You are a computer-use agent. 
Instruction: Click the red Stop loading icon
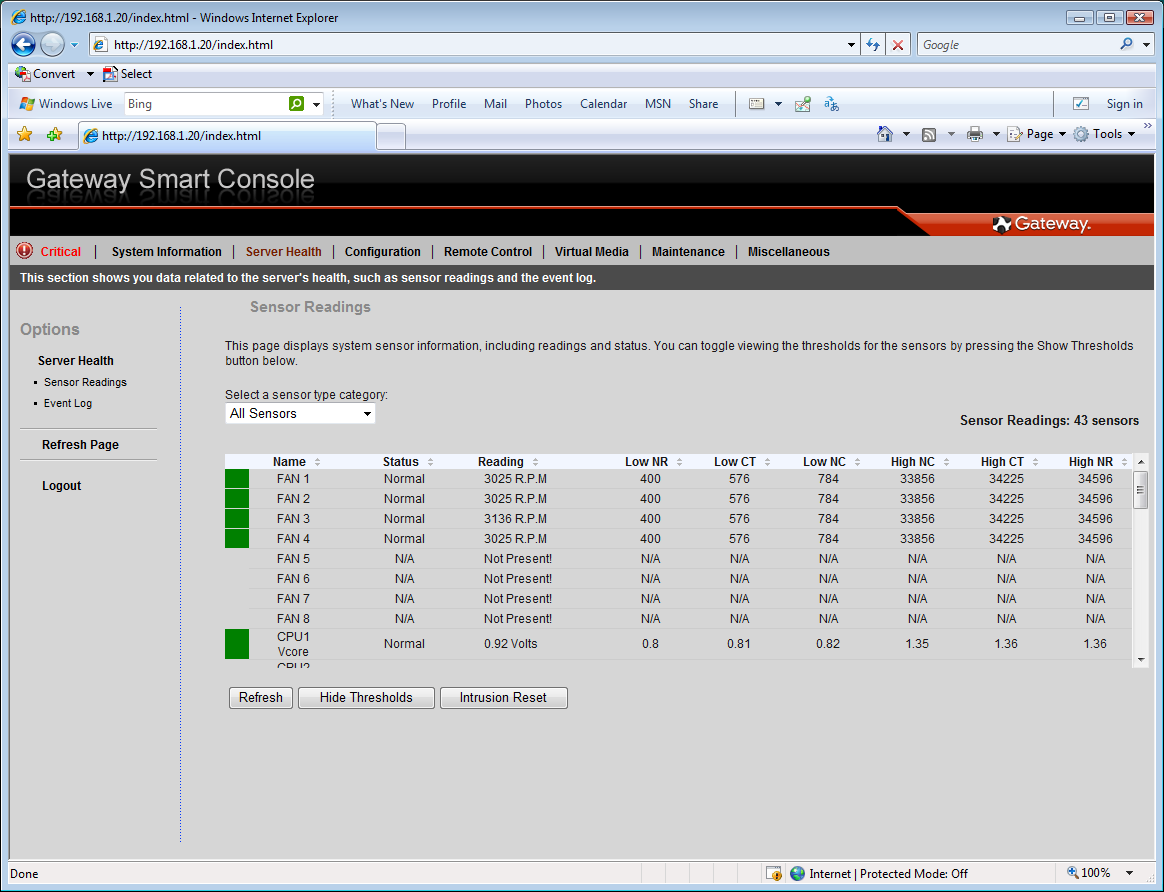[897, 45]
